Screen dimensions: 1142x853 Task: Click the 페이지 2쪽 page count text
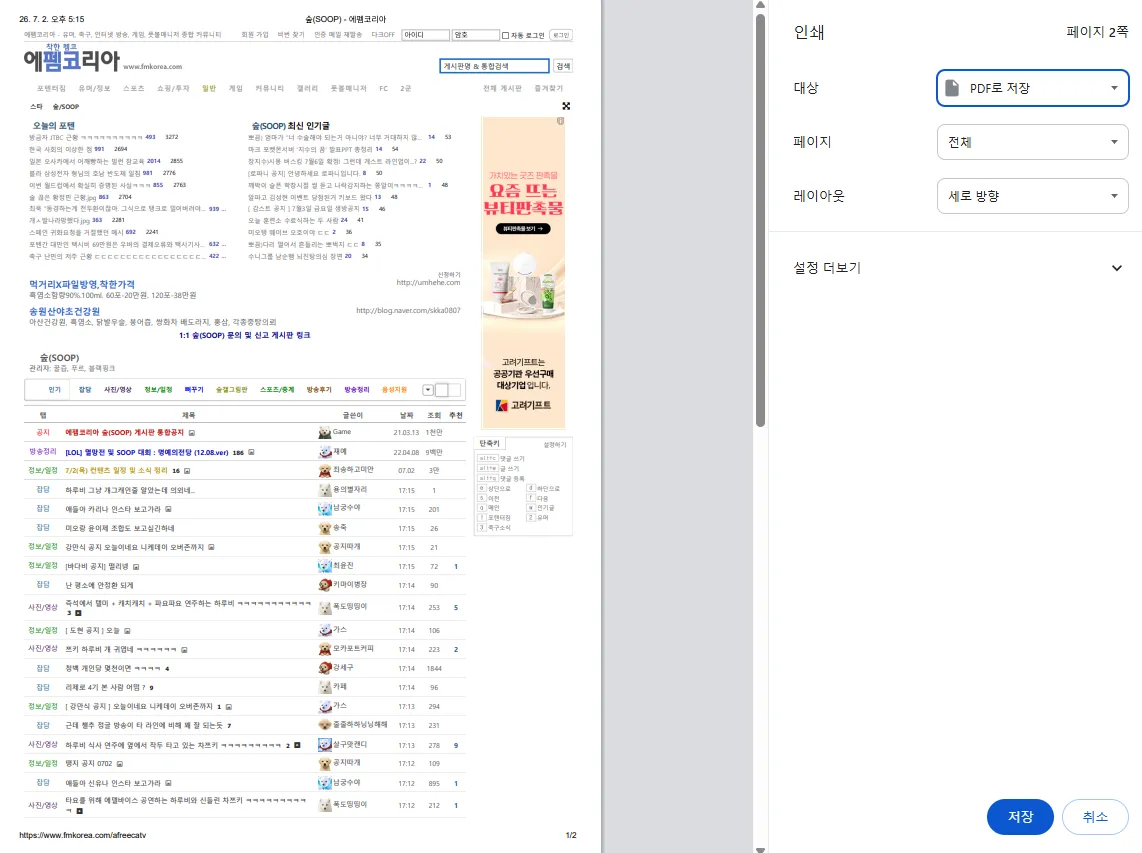click(x=1097, y=32)
